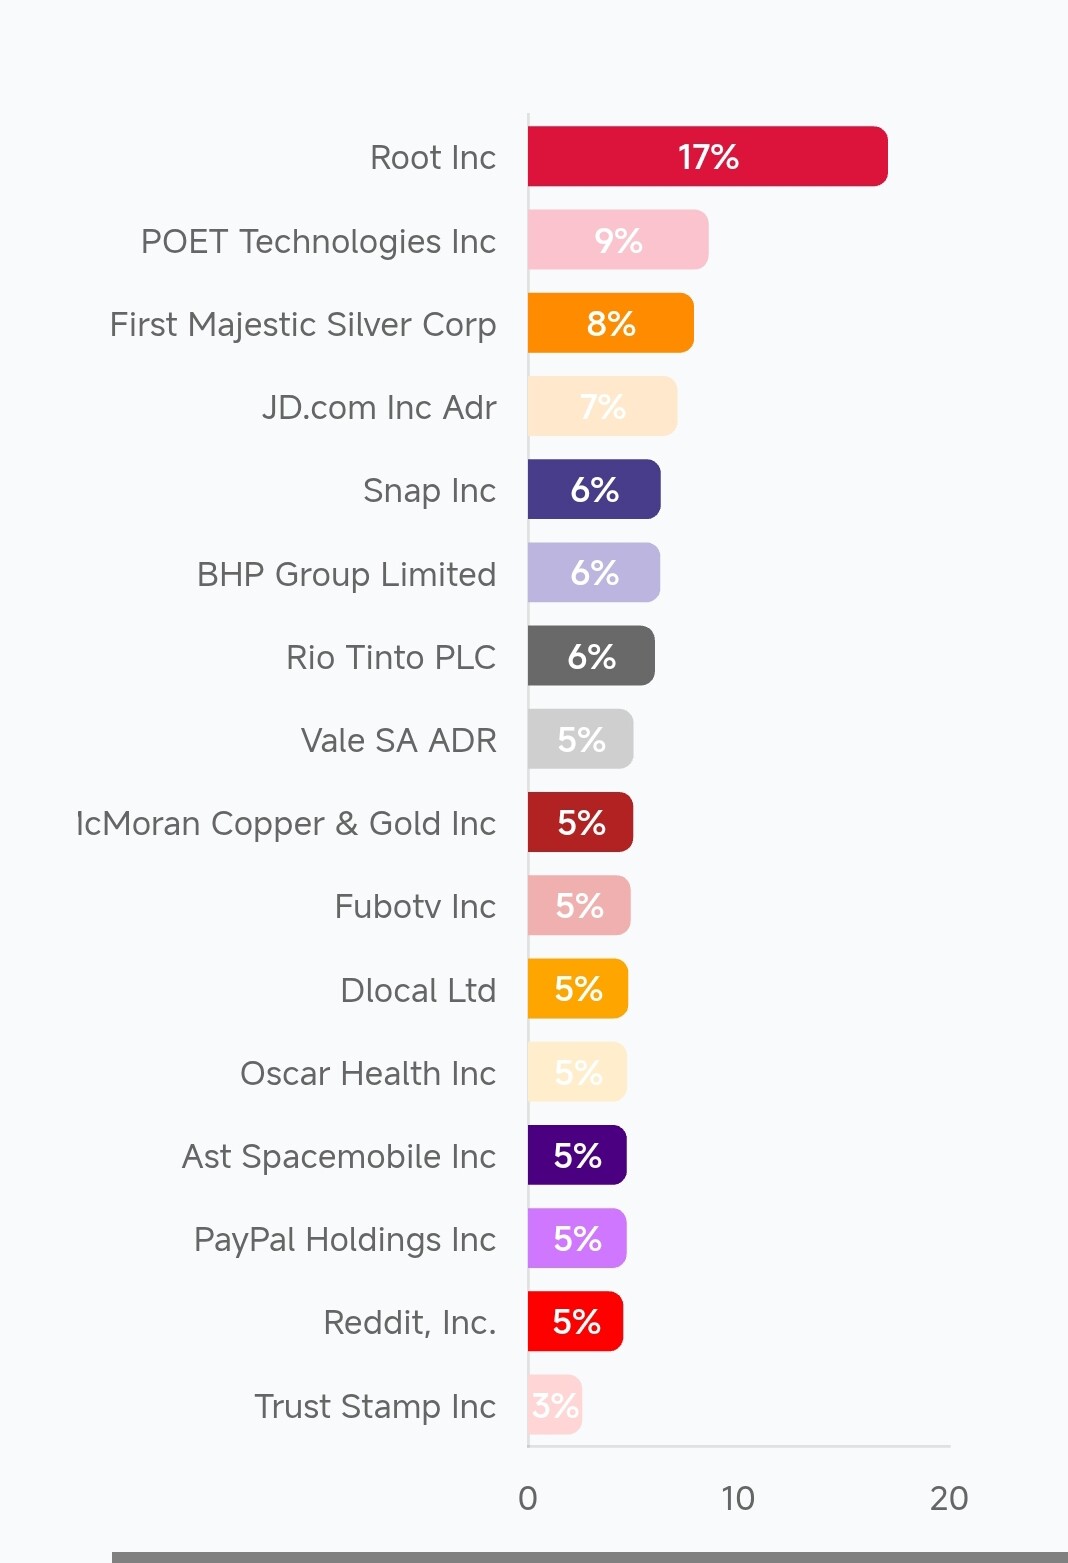This screenshot has width=1068, height=1563.
Task: Tap the violet PayPal Holdings bar
Action: [577, 1238]
